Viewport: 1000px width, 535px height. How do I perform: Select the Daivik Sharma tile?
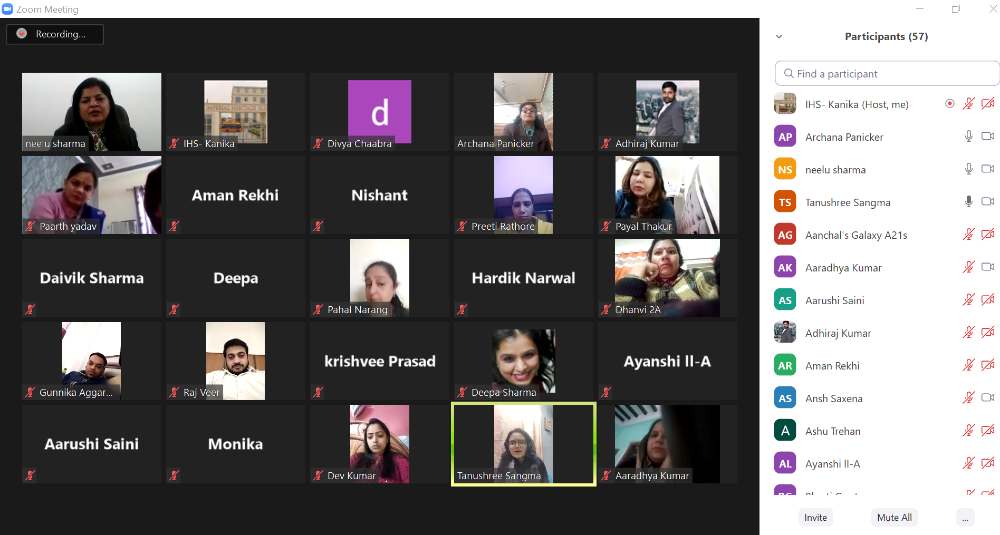pyautogui.click(x=92, y=278)
